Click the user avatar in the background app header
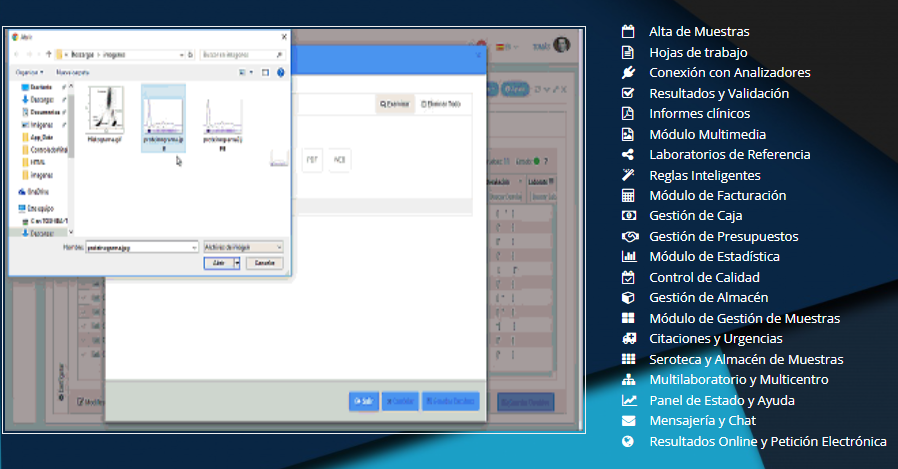Viewport: 898px width, 469px height. click(x=561, y=45)
